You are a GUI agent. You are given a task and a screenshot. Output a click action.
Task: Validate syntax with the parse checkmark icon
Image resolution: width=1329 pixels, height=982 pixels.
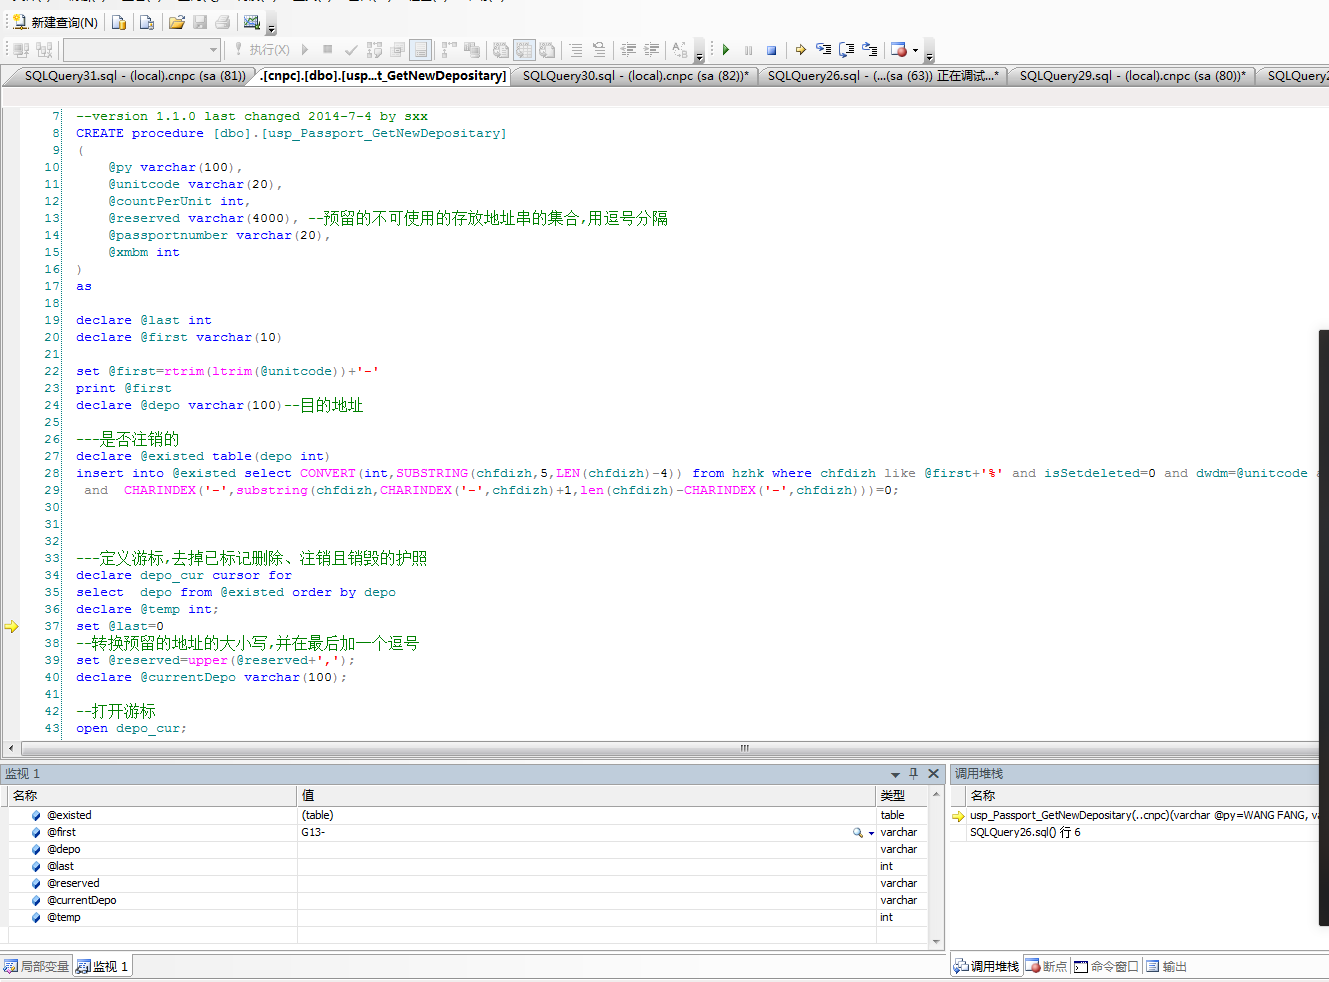point(350,49)
